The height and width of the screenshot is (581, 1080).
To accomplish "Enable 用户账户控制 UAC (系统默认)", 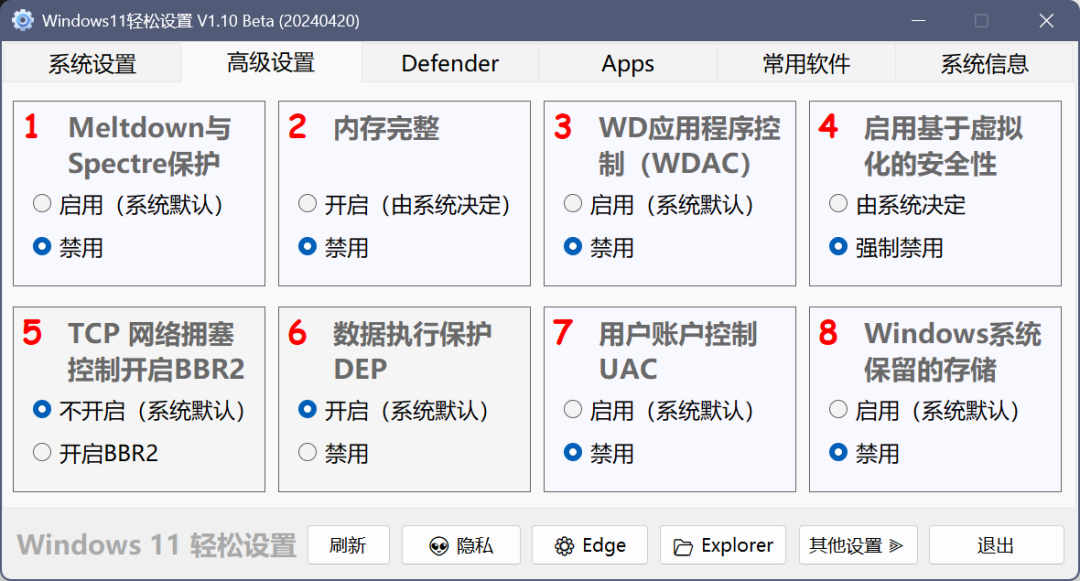I will click(573, 410).
